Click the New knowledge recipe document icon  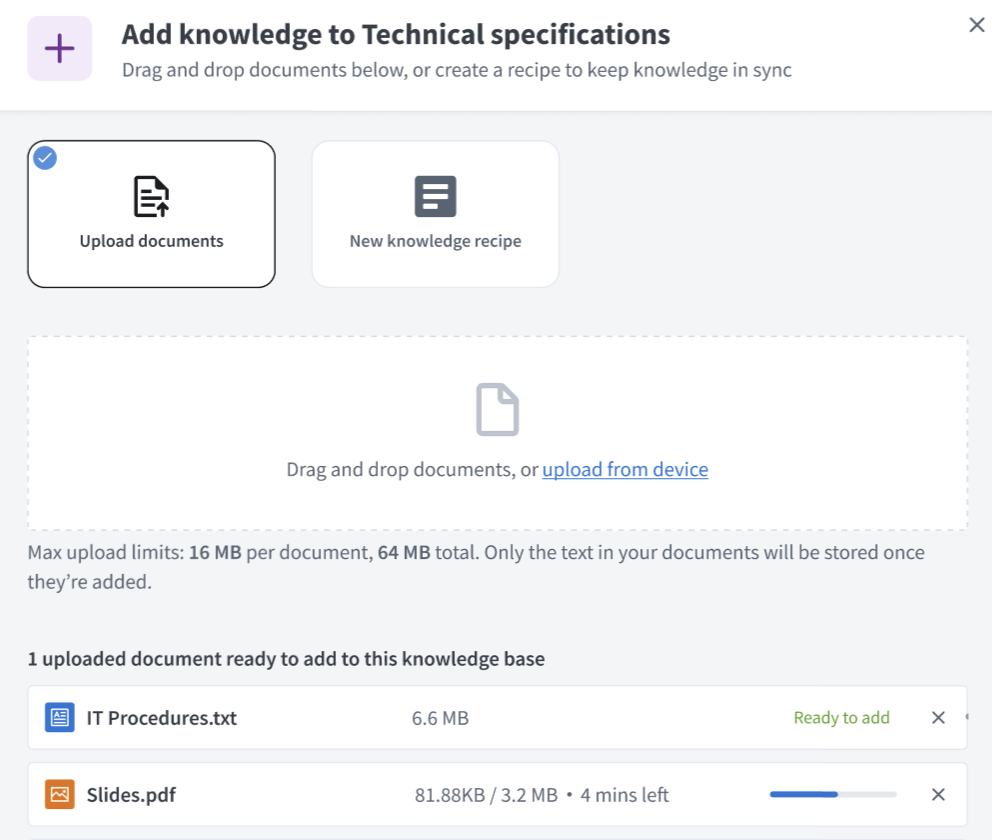[x=434, y=196]
